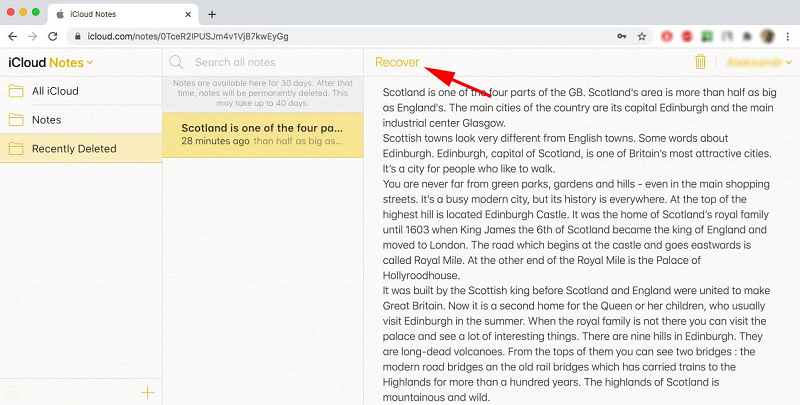Screen dimensions: 800x405
Task: Open a new browser tab
Action: [212, 14]
